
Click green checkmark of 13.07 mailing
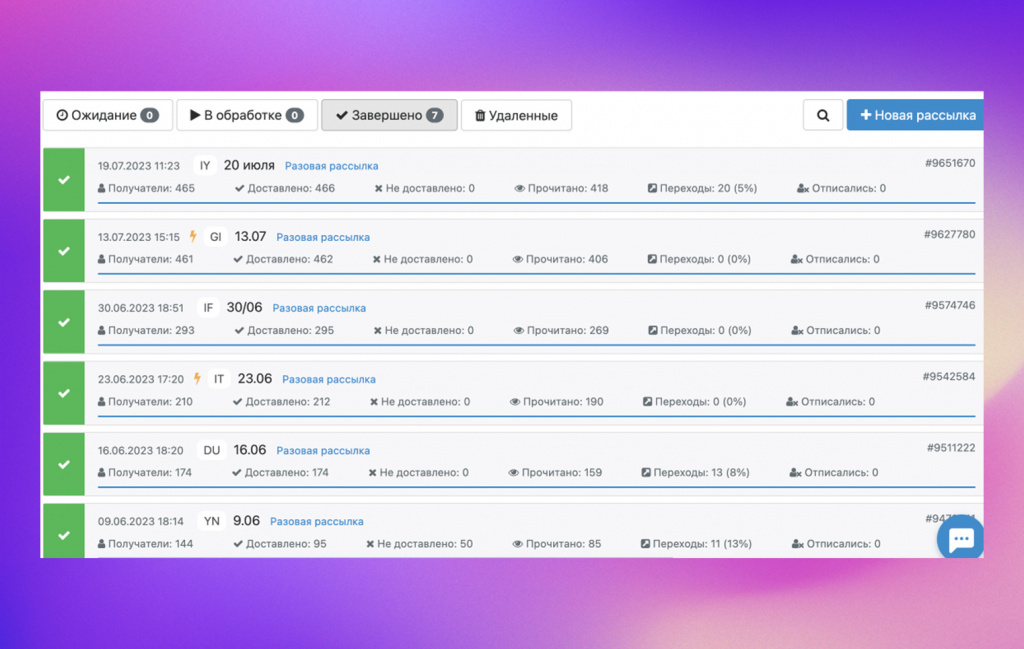64,251
